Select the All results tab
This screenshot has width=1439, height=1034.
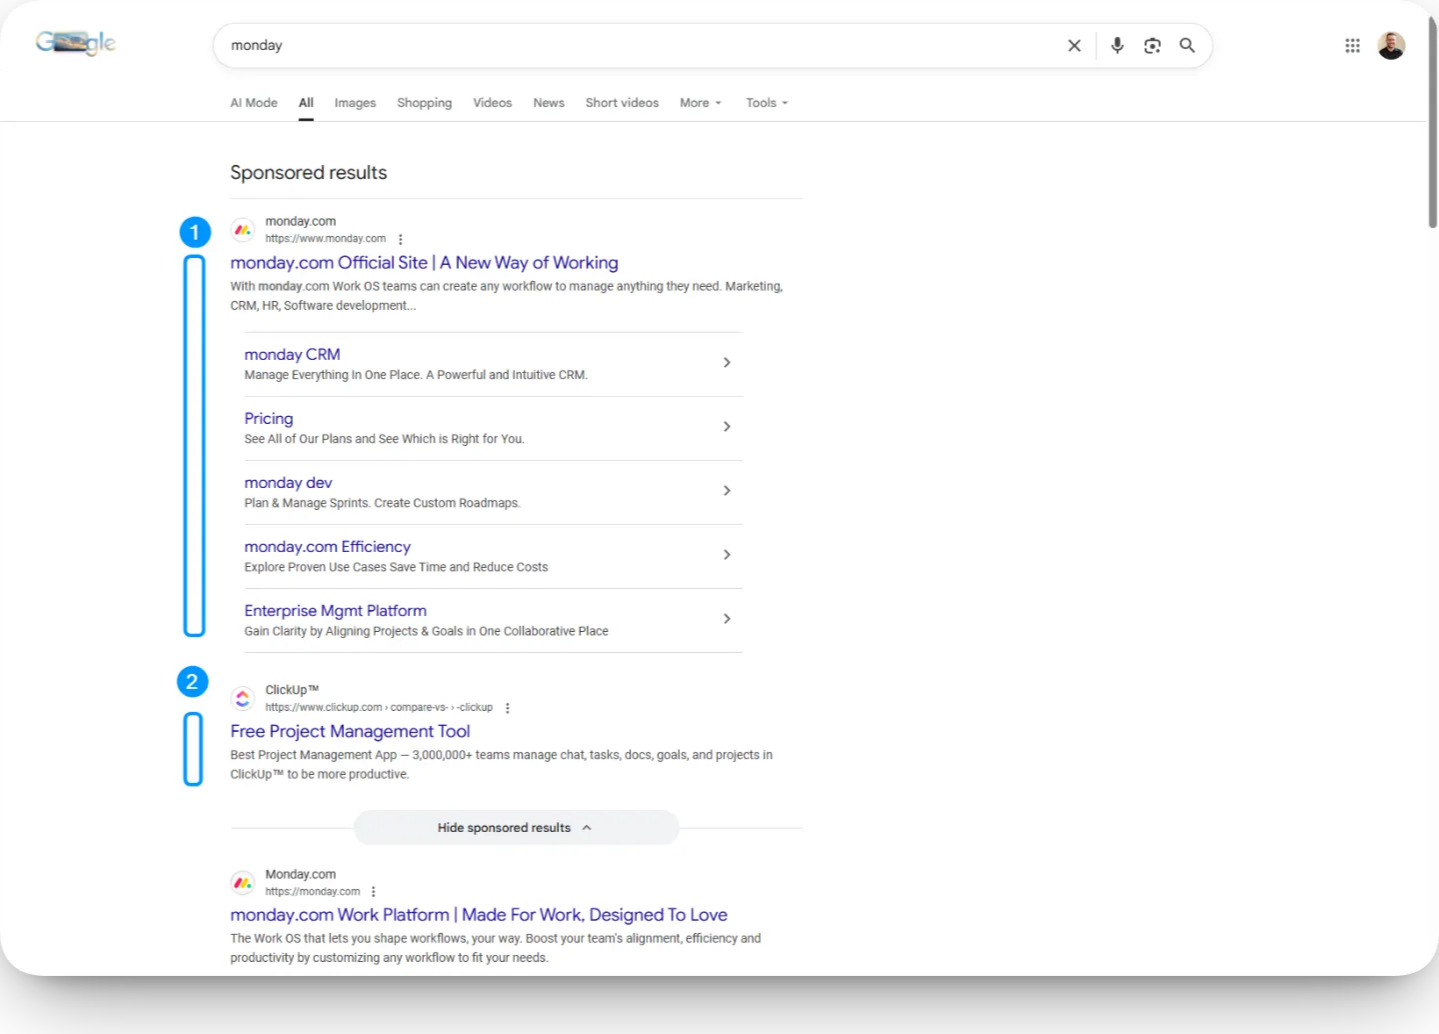[x=306, y=103]
